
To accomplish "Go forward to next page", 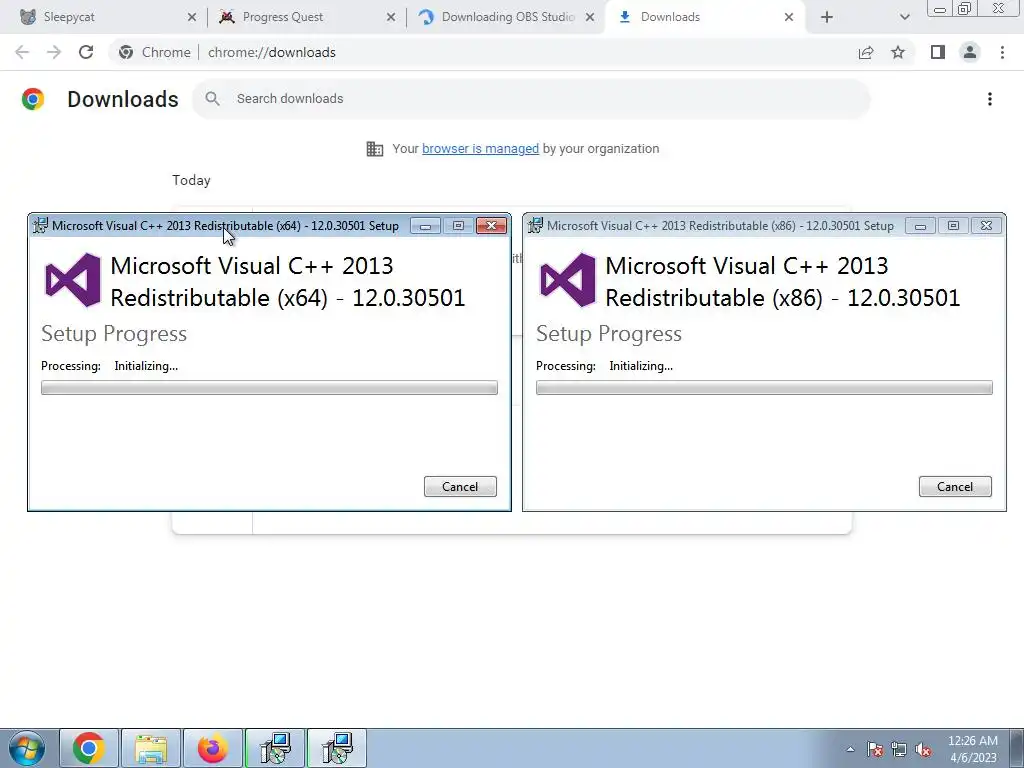I will [54, 52].
